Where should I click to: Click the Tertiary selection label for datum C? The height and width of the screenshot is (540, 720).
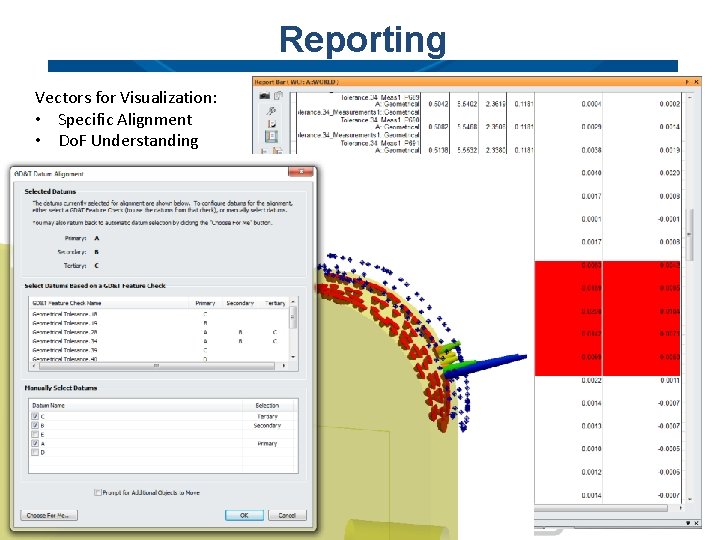coord(268,416)
